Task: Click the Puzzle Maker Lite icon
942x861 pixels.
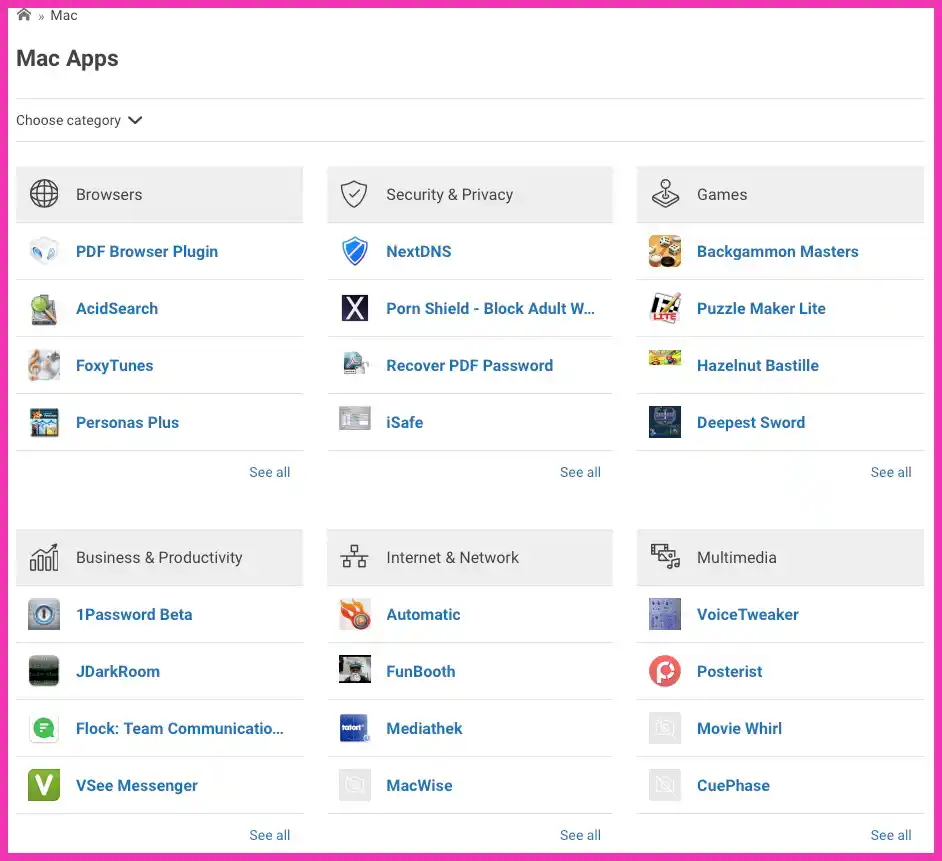Action: 665,308
